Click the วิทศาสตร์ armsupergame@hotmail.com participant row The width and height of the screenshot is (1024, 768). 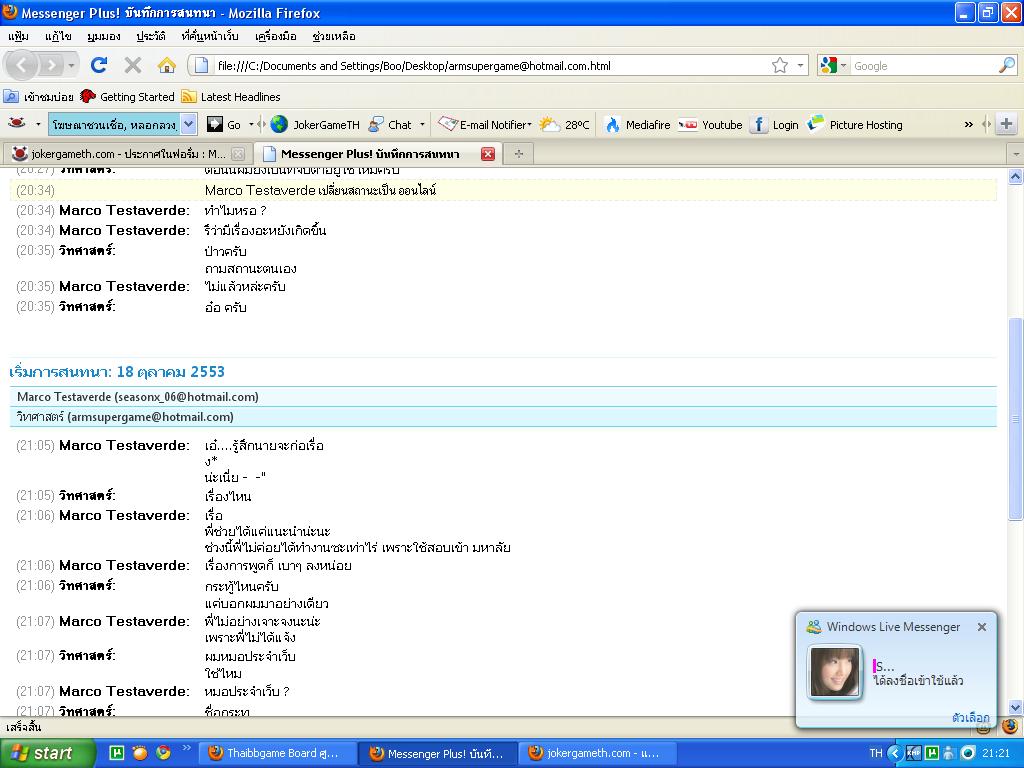pos(503,417)
